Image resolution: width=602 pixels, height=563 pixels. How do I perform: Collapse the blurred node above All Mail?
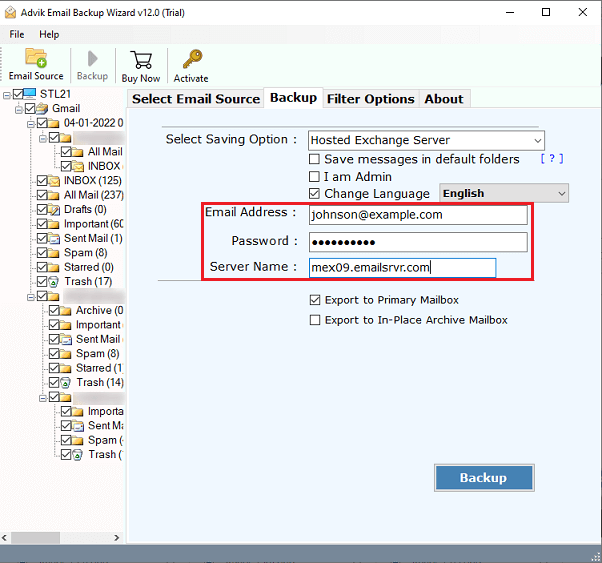pyautogui.click(x=43, y=138)
